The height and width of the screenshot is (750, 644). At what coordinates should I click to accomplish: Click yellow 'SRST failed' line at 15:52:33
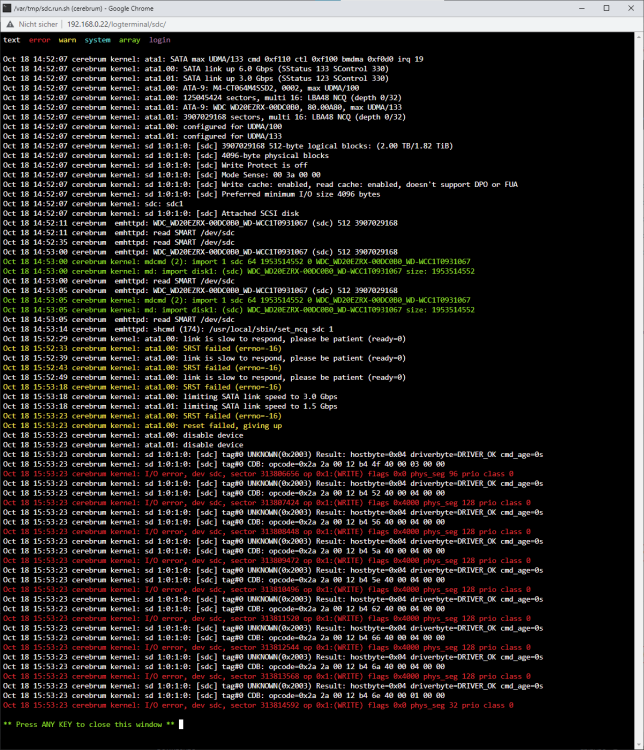(142, 348)
